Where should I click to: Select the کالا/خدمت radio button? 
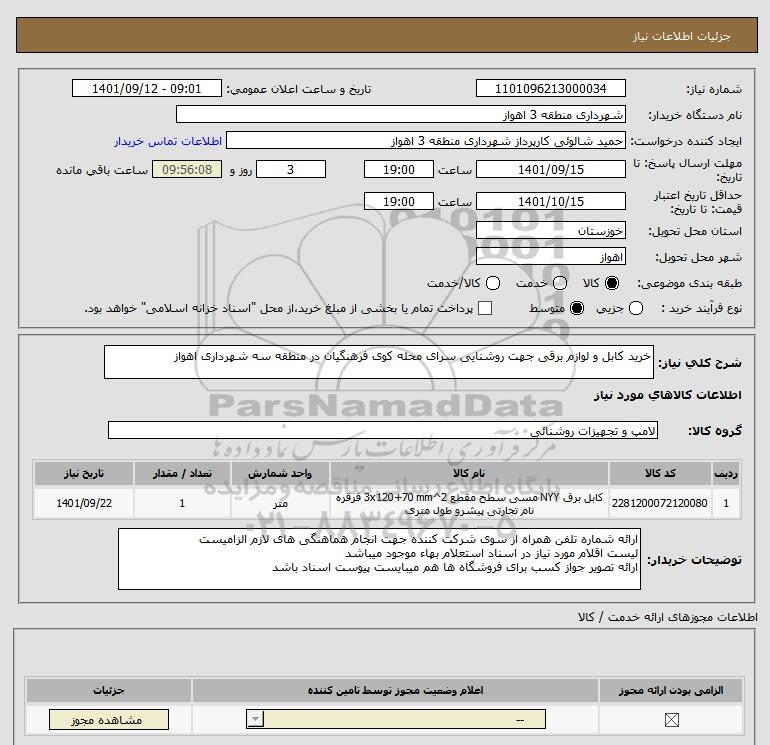tap(493, 283)
